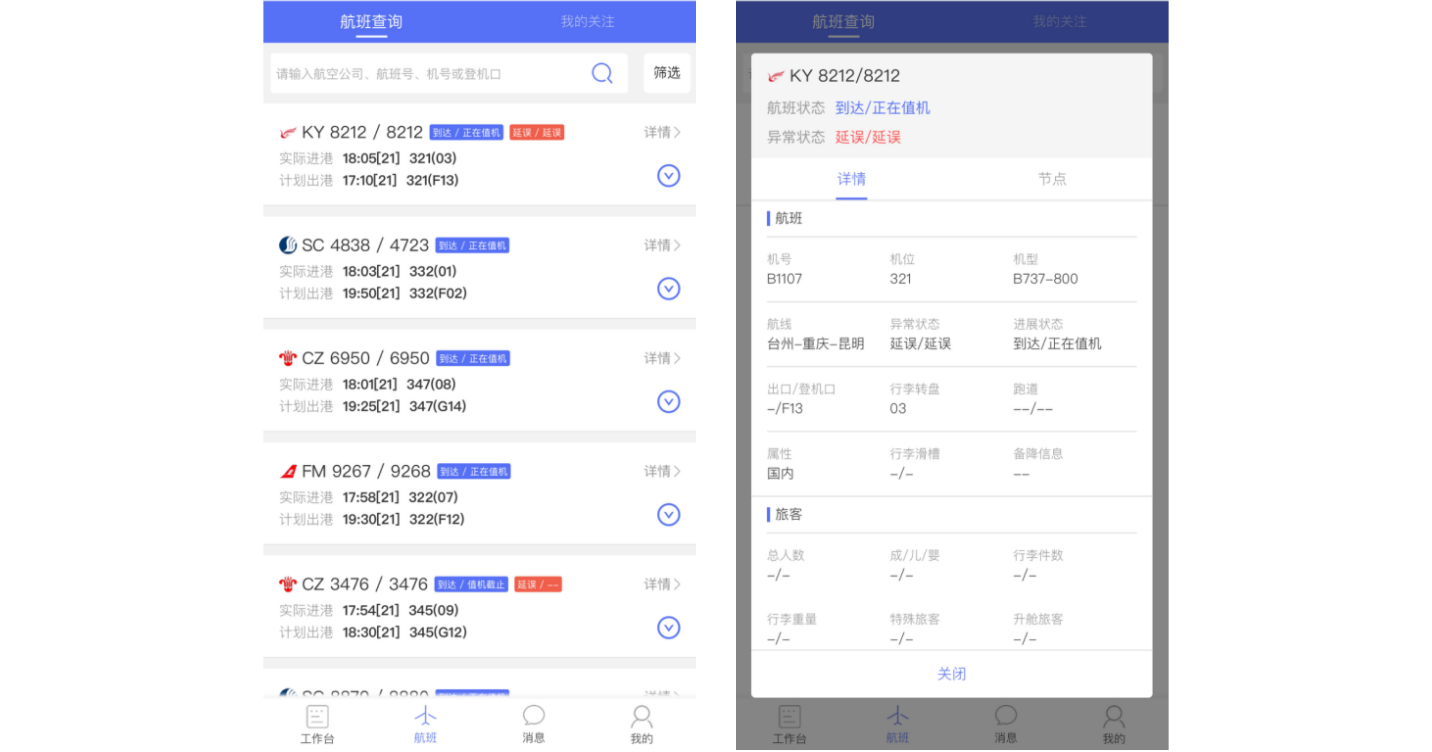The height and width of the screenshot is (752, 1432).
Task: Click the flight search input field
Action: coord(430,73)
